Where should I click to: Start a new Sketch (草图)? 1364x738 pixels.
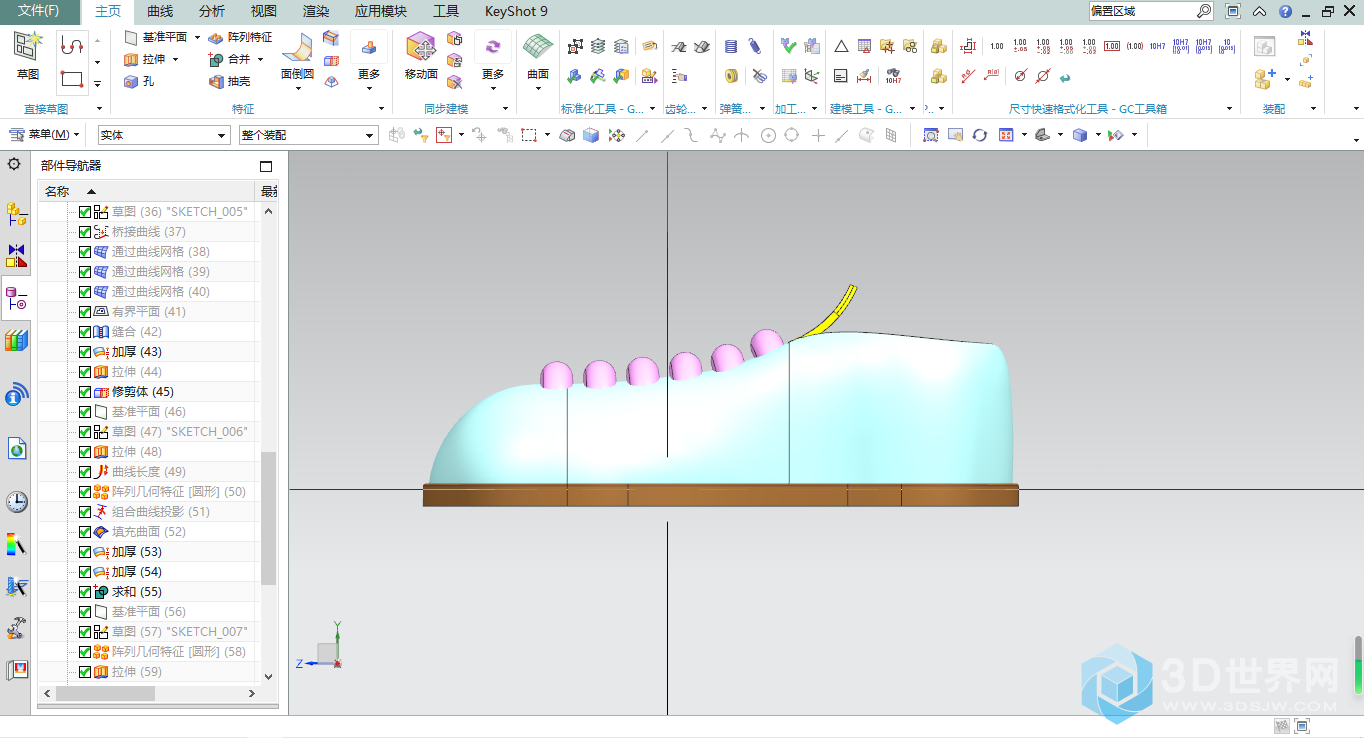pyautogui.click(x=28, y=55)
